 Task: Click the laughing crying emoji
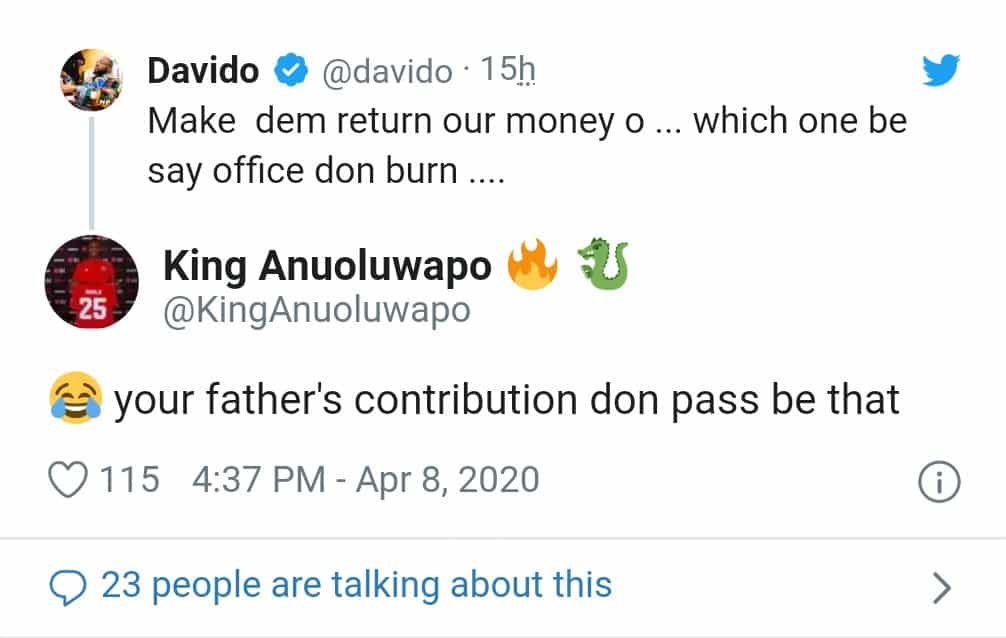[x=74, y=400]
